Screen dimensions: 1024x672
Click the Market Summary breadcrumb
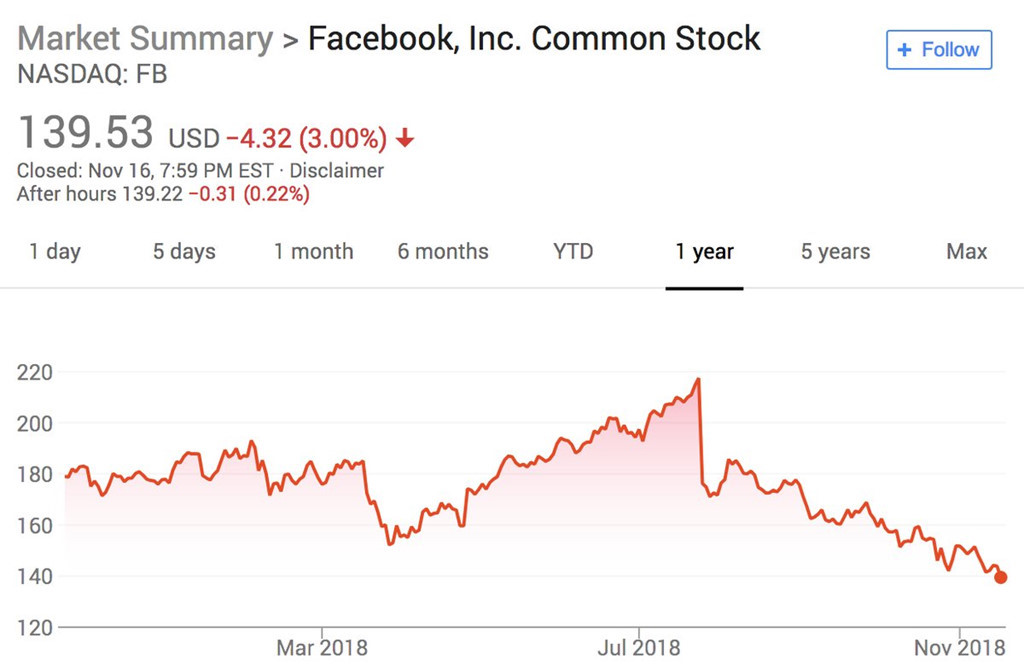click(144, 38)
